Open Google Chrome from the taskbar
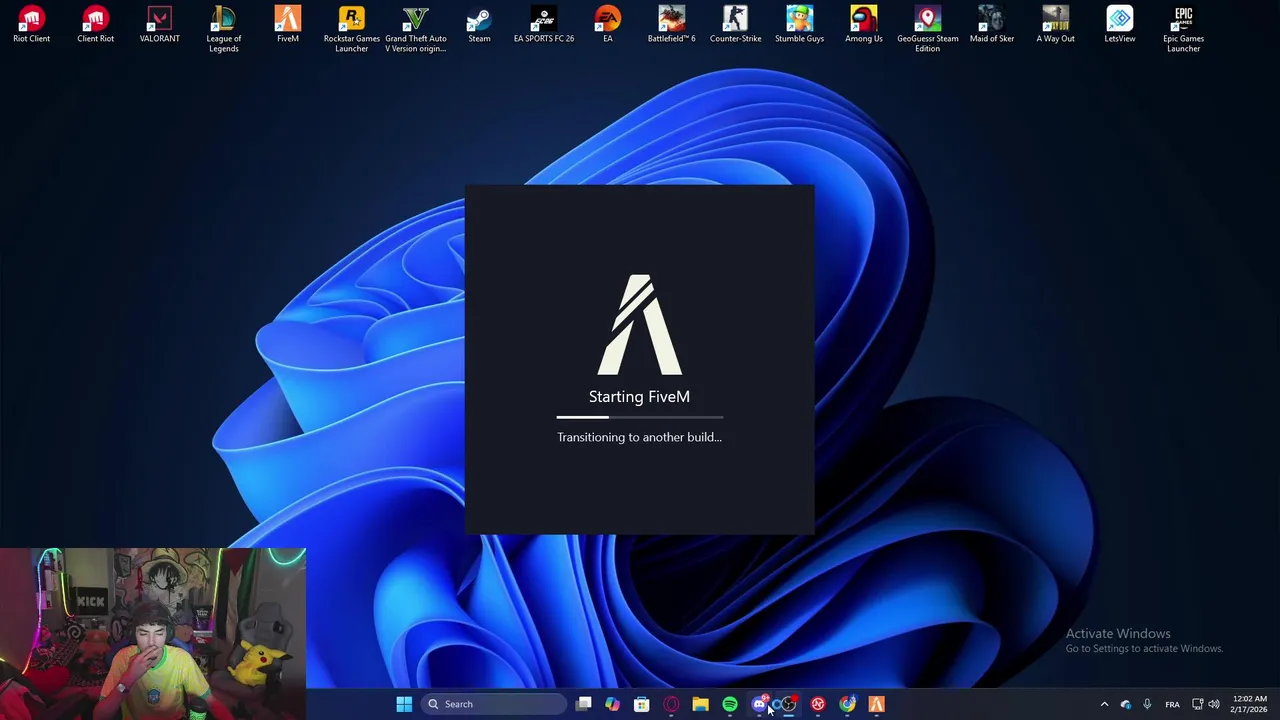Viewport: 1280px width, 720px height. coord(847,704)
